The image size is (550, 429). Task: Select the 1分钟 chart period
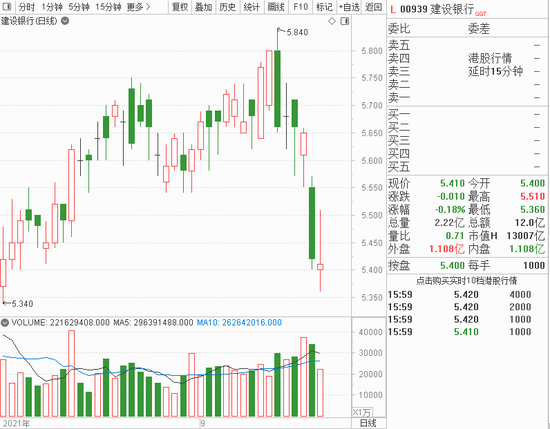pos(52,7)
